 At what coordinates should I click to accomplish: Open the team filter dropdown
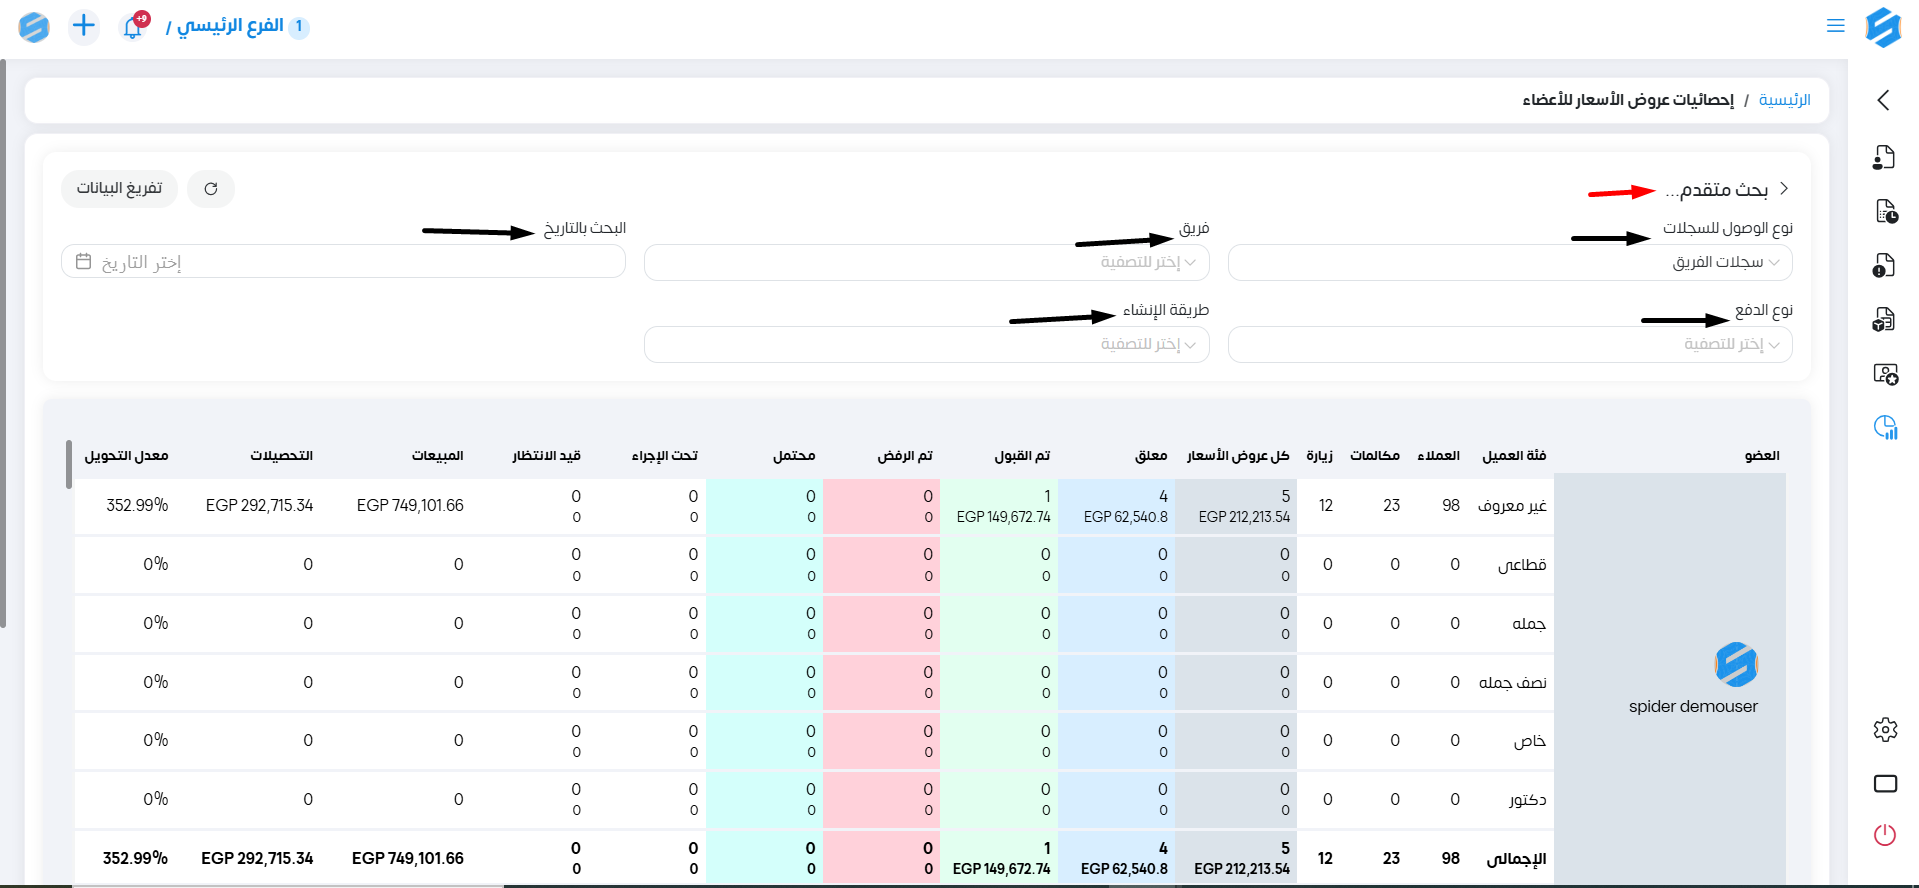(x=926, y=263)
